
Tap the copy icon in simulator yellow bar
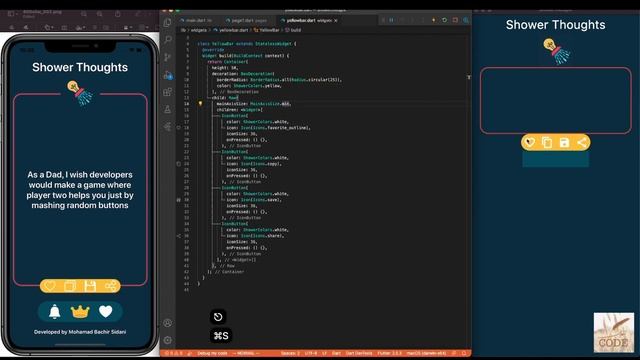(x=547, y=142)
